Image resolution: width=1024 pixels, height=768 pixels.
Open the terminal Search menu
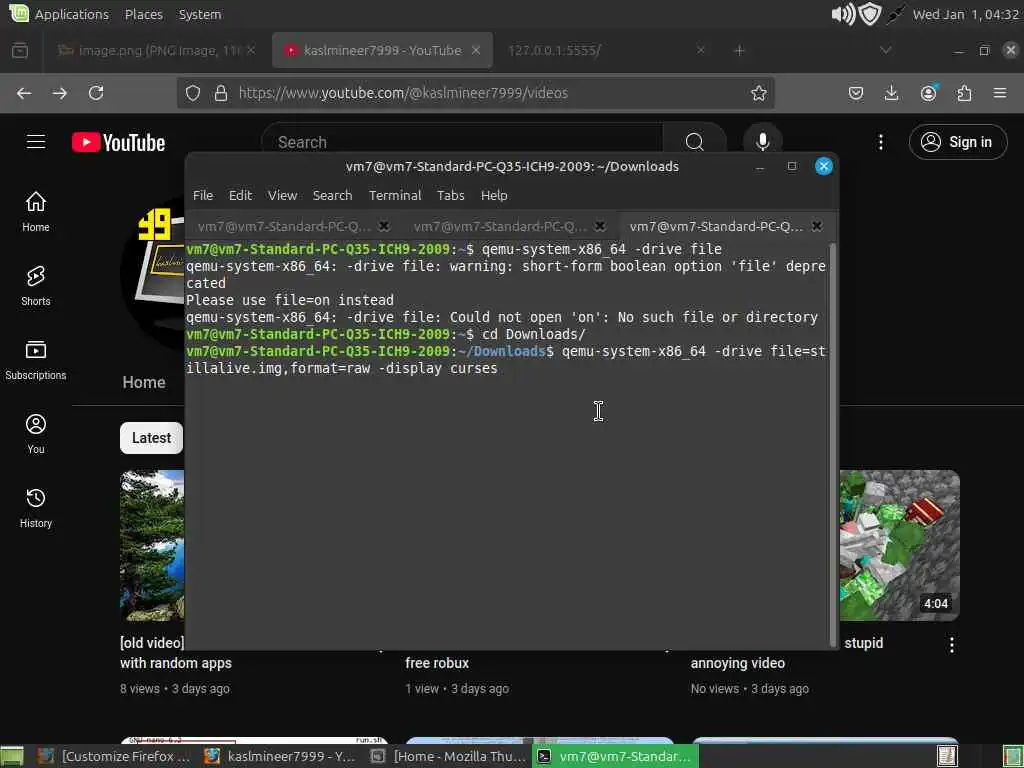tap(332, 195)
